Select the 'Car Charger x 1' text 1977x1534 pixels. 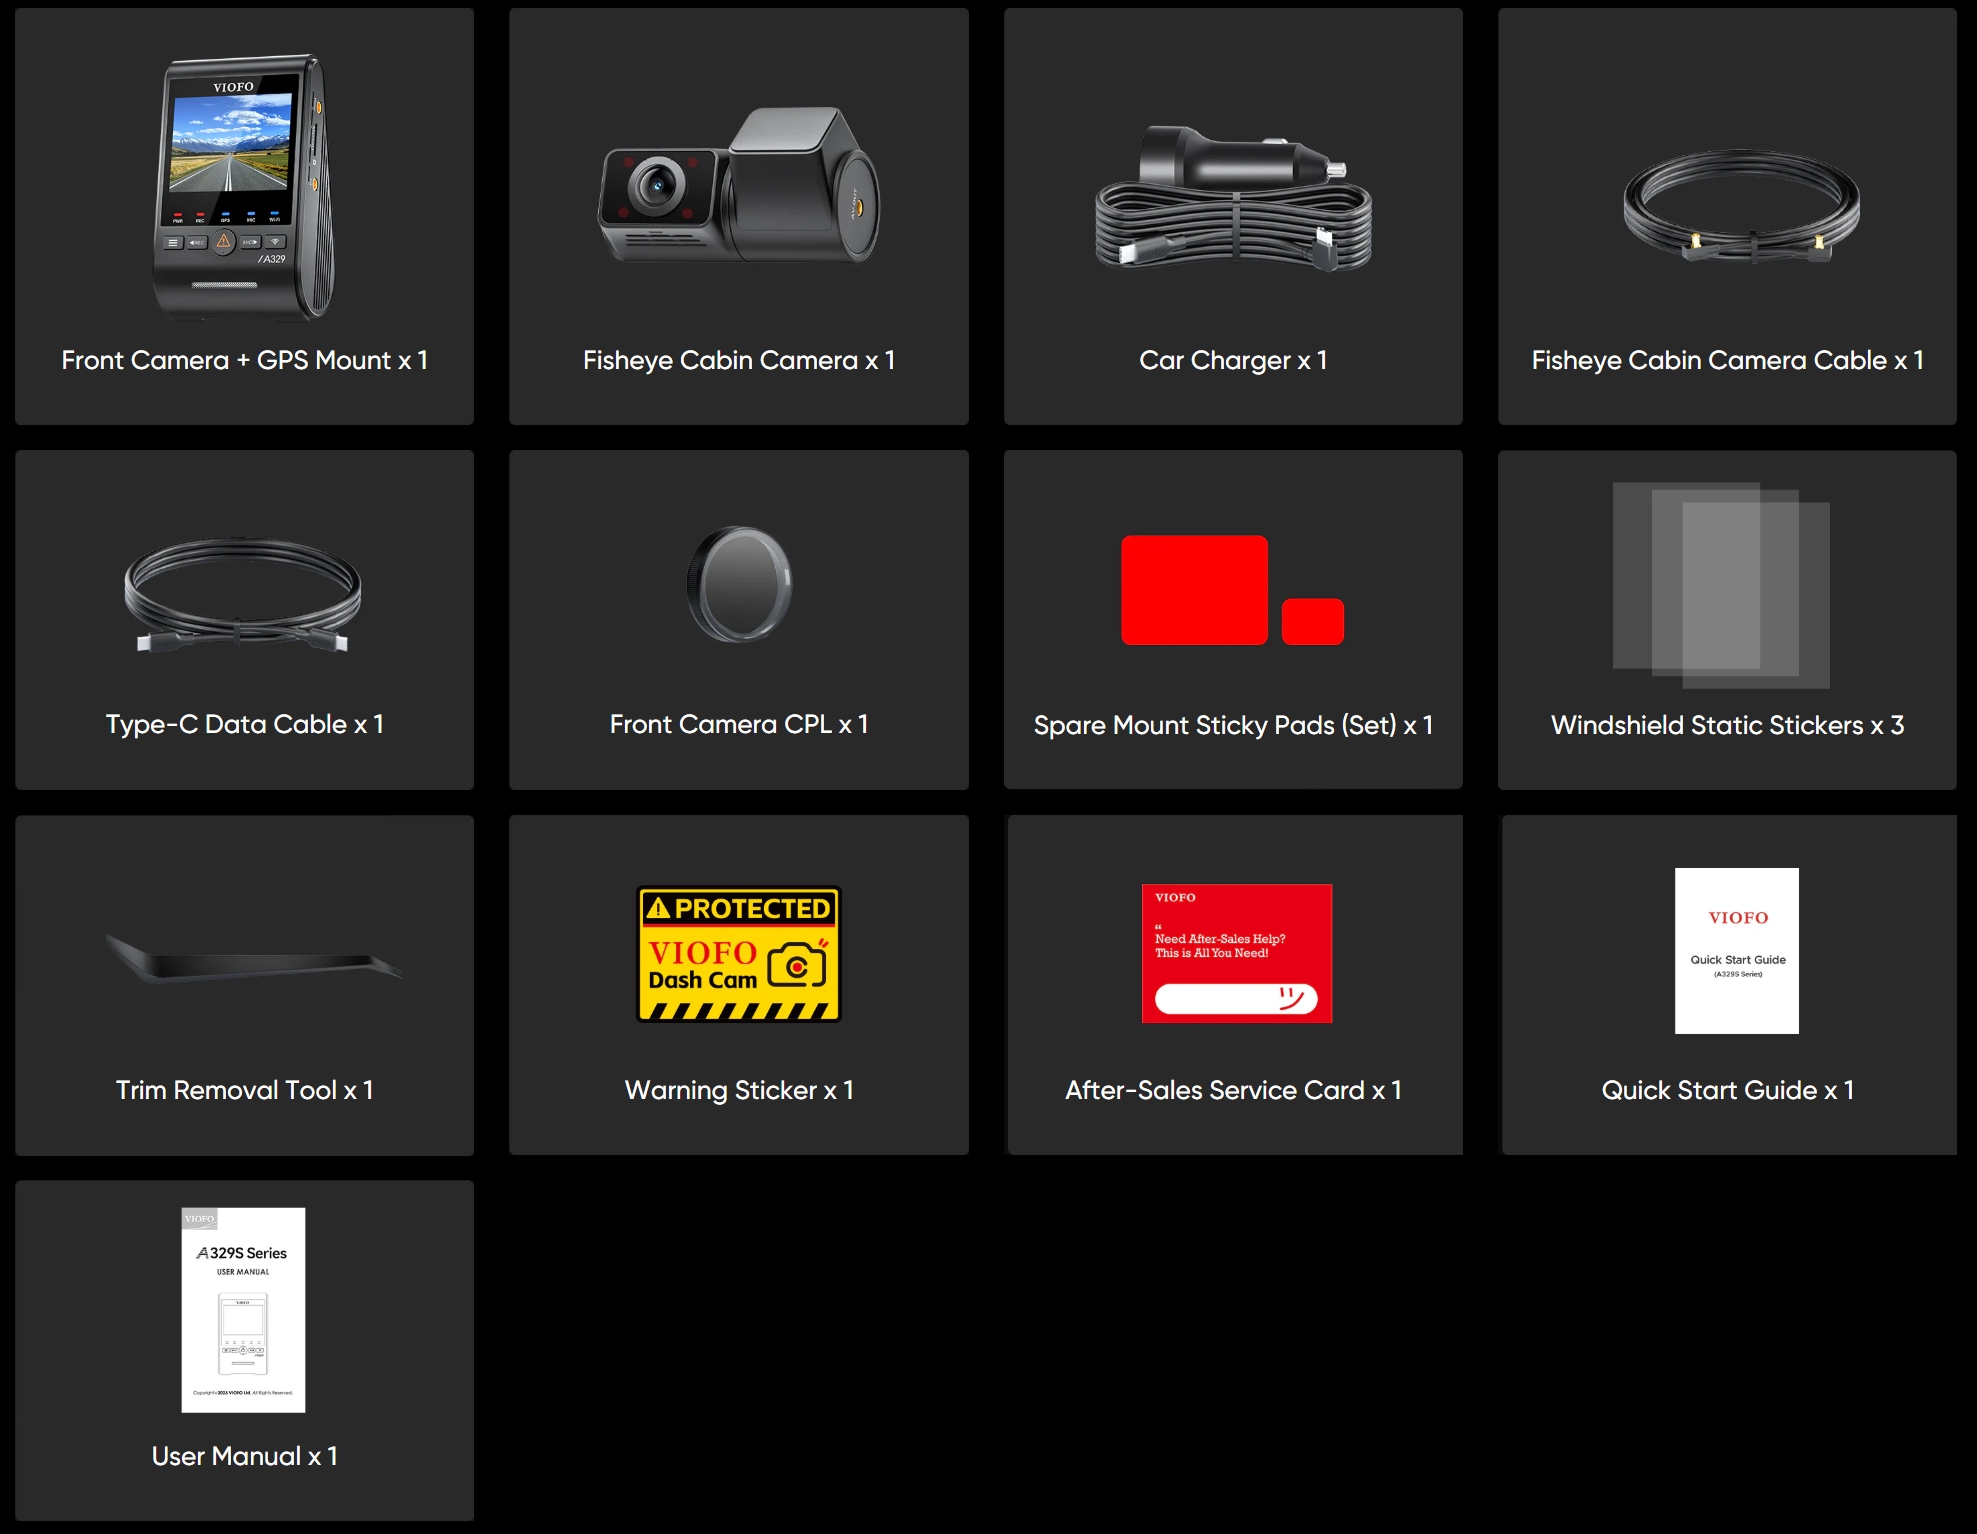(1233, 359)
